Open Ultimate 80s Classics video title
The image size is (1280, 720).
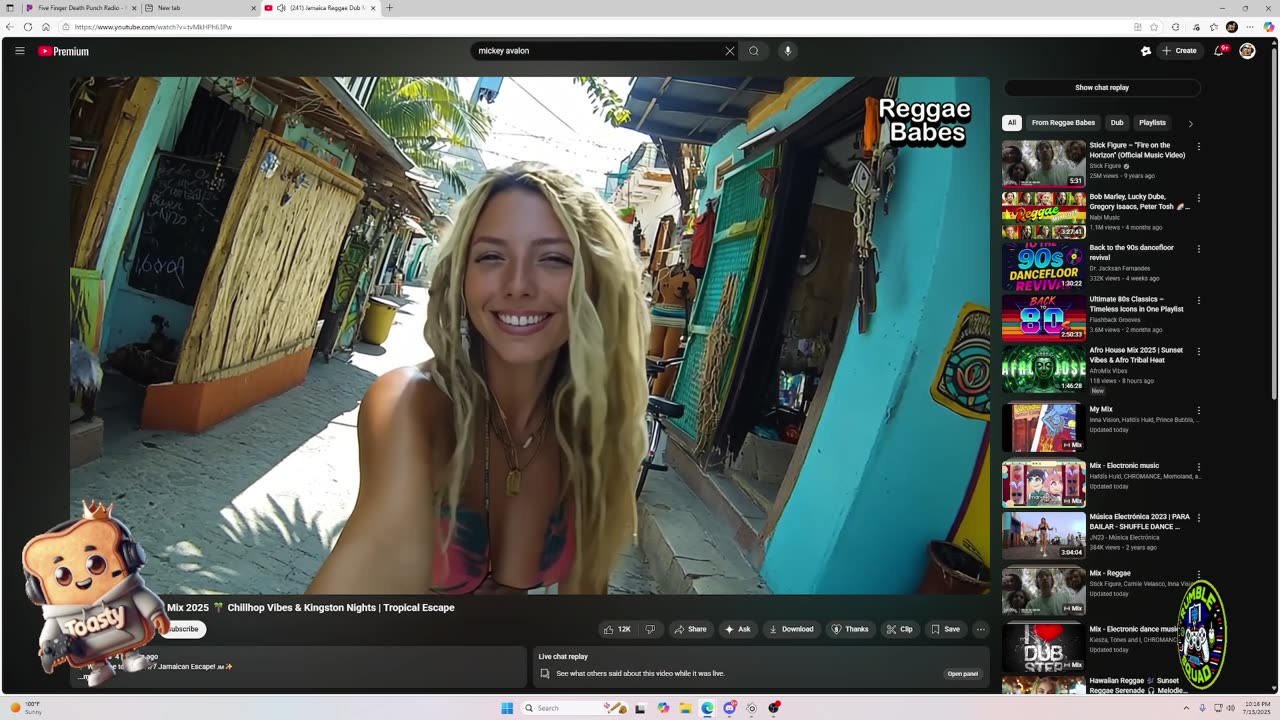[1136, 304]
